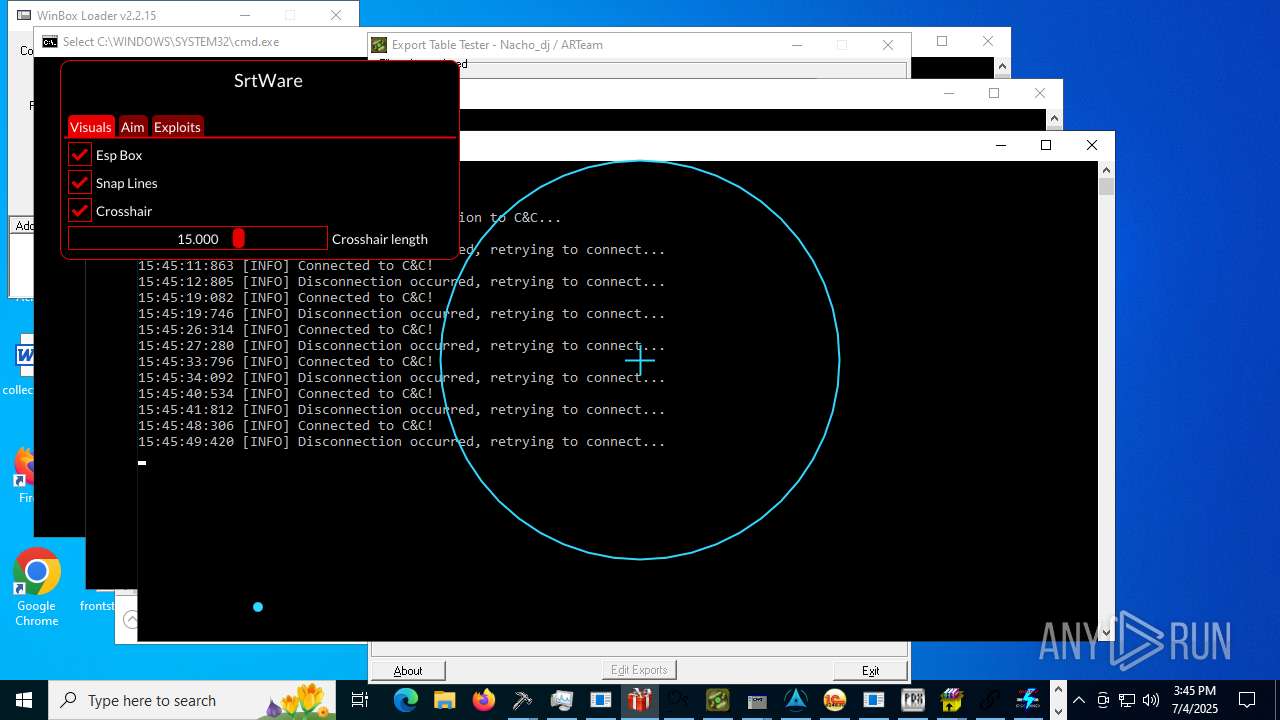Minimize the front console window

click(x=1000, y=145)
